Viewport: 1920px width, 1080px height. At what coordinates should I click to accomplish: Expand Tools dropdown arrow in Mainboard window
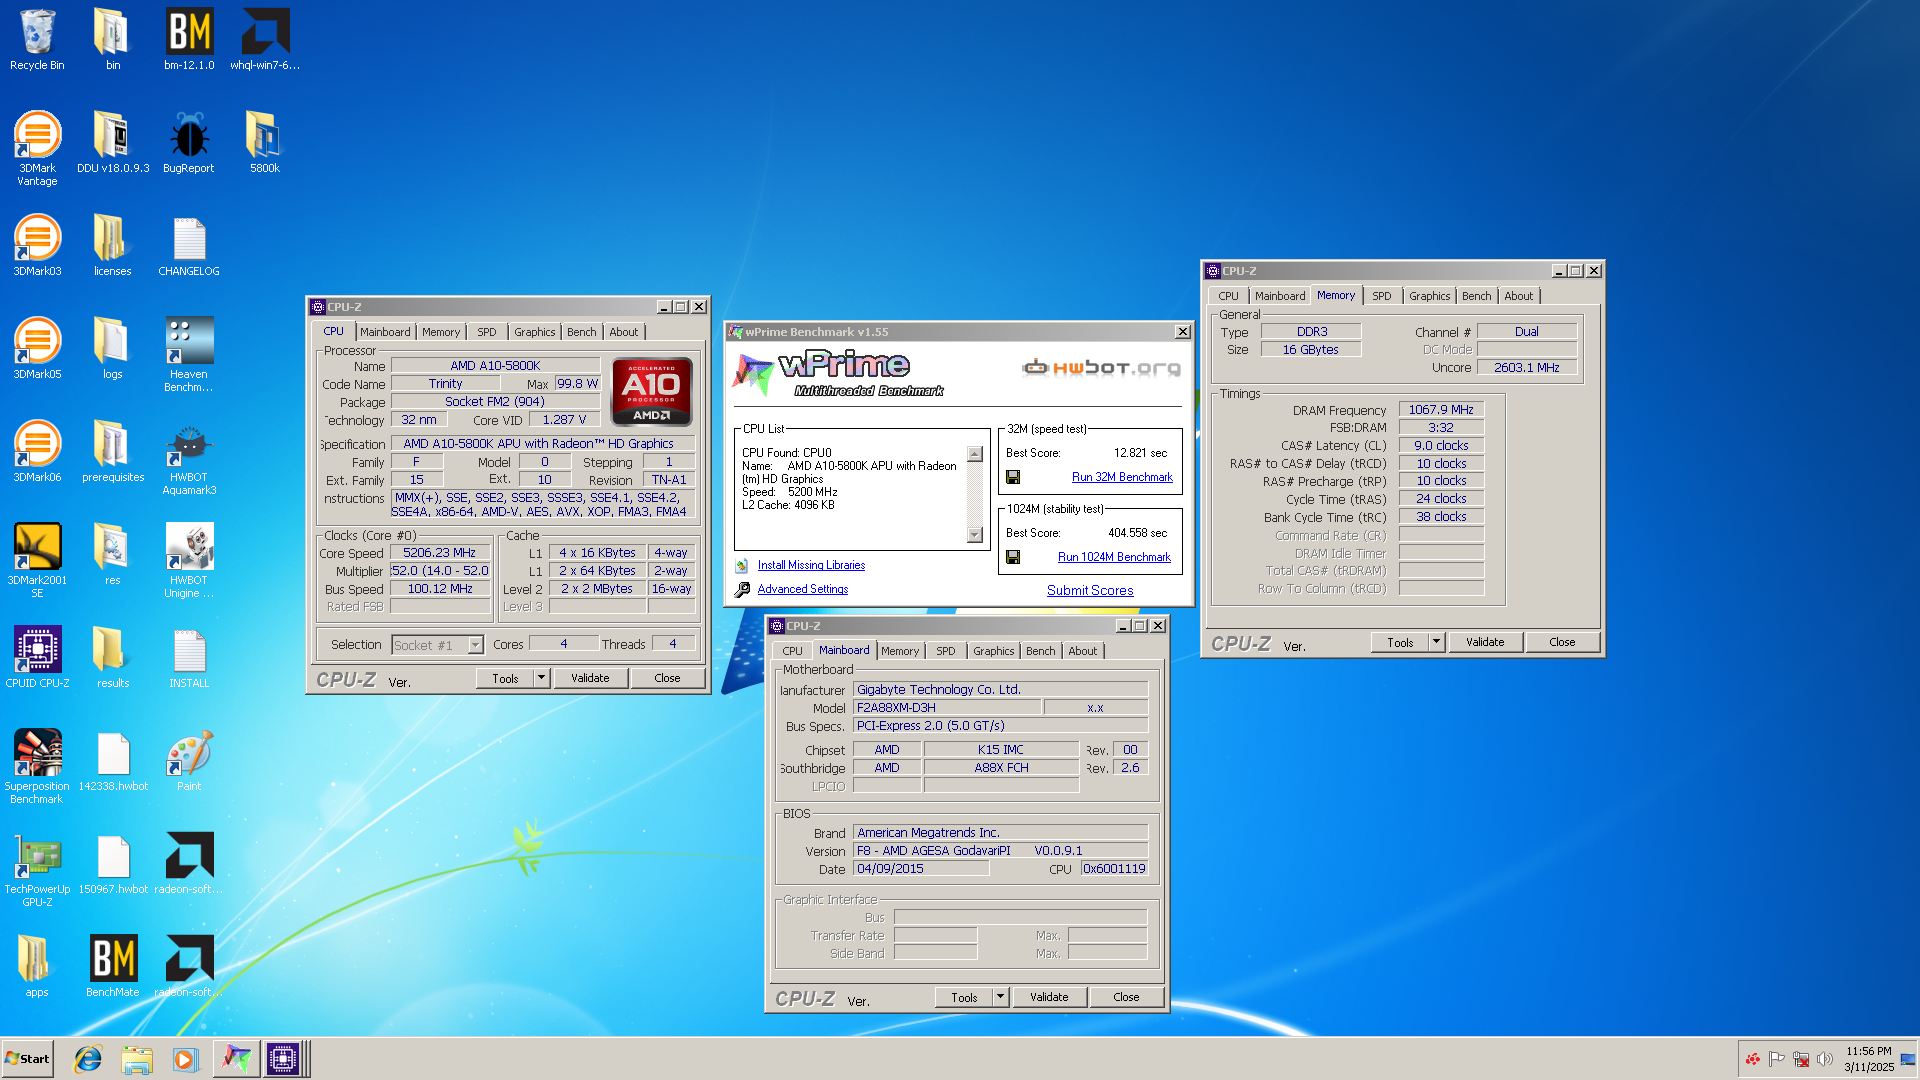(1000, 997)
